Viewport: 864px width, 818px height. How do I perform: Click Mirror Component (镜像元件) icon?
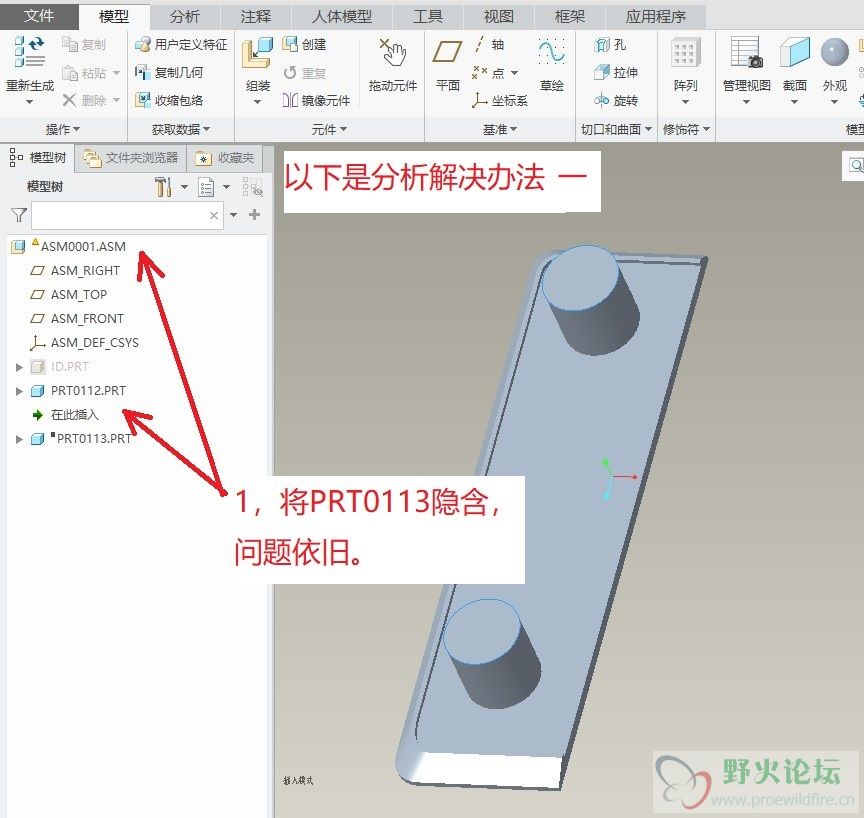pyautogui.click(x=290, y=100)
